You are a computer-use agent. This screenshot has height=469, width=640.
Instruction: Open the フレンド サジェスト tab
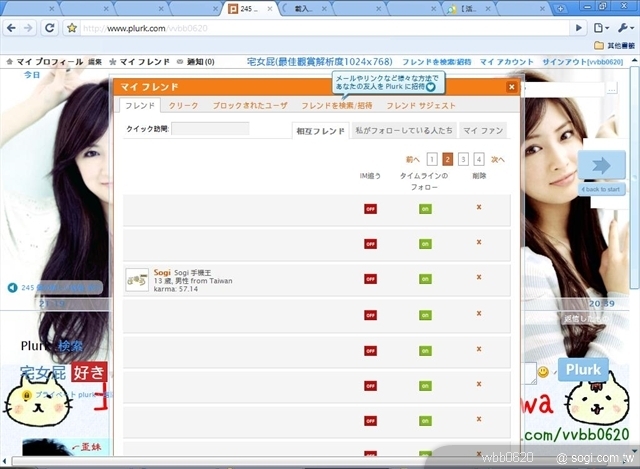coord(421,106)
